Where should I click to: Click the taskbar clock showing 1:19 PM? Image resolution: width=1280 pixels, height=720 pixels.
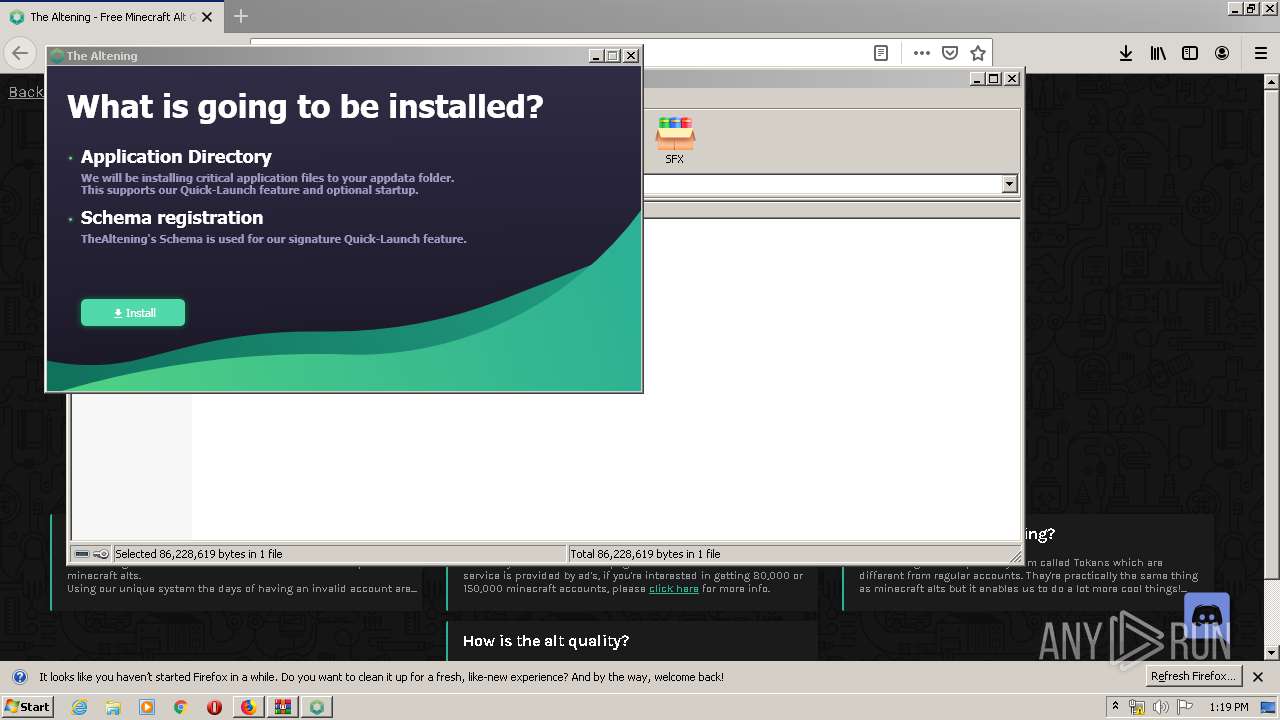click(x=1229, y=707)
